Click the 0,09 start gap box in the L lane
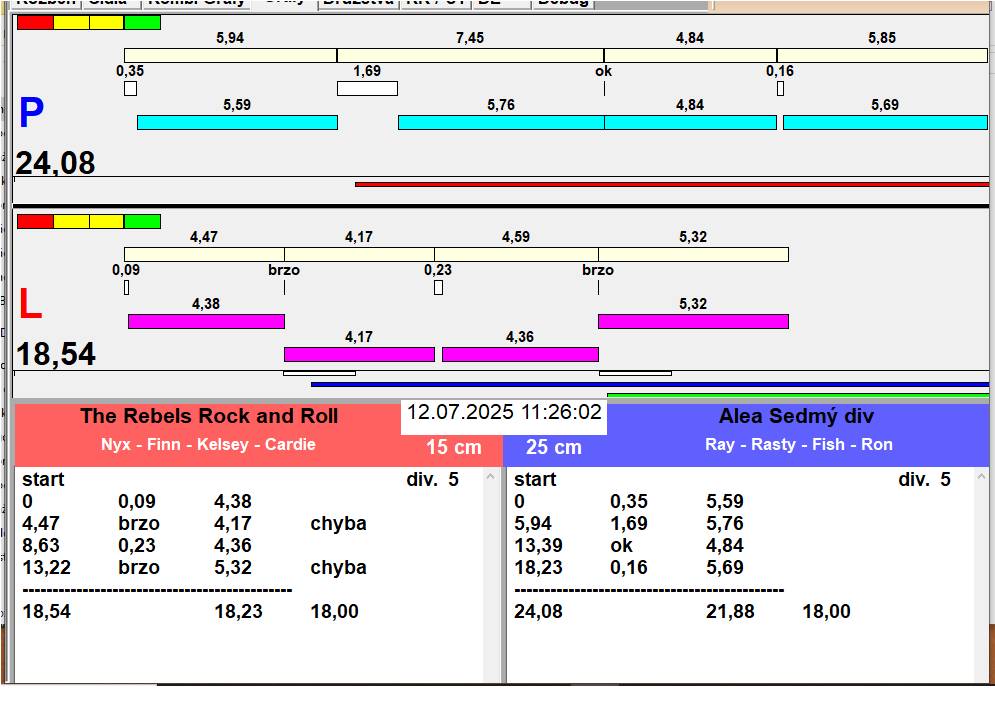This screenshot has width=995, height=701. pos(126,287)
